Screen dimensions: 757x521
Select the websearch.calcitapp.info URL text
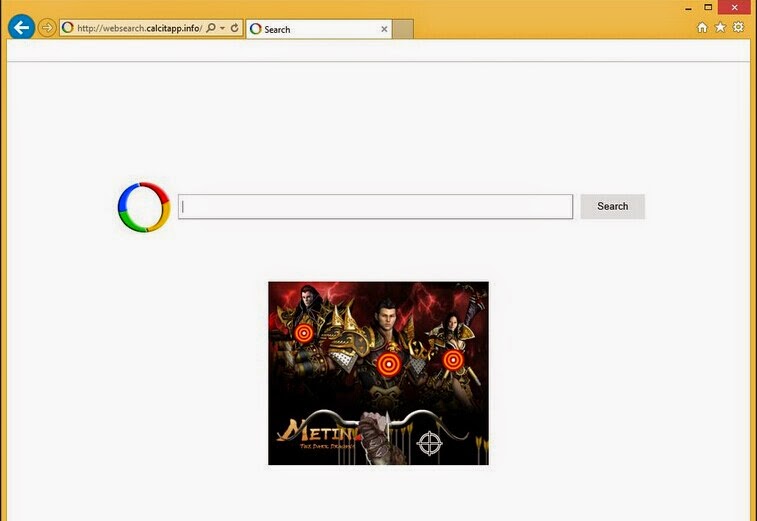click(x=140, y=28)
